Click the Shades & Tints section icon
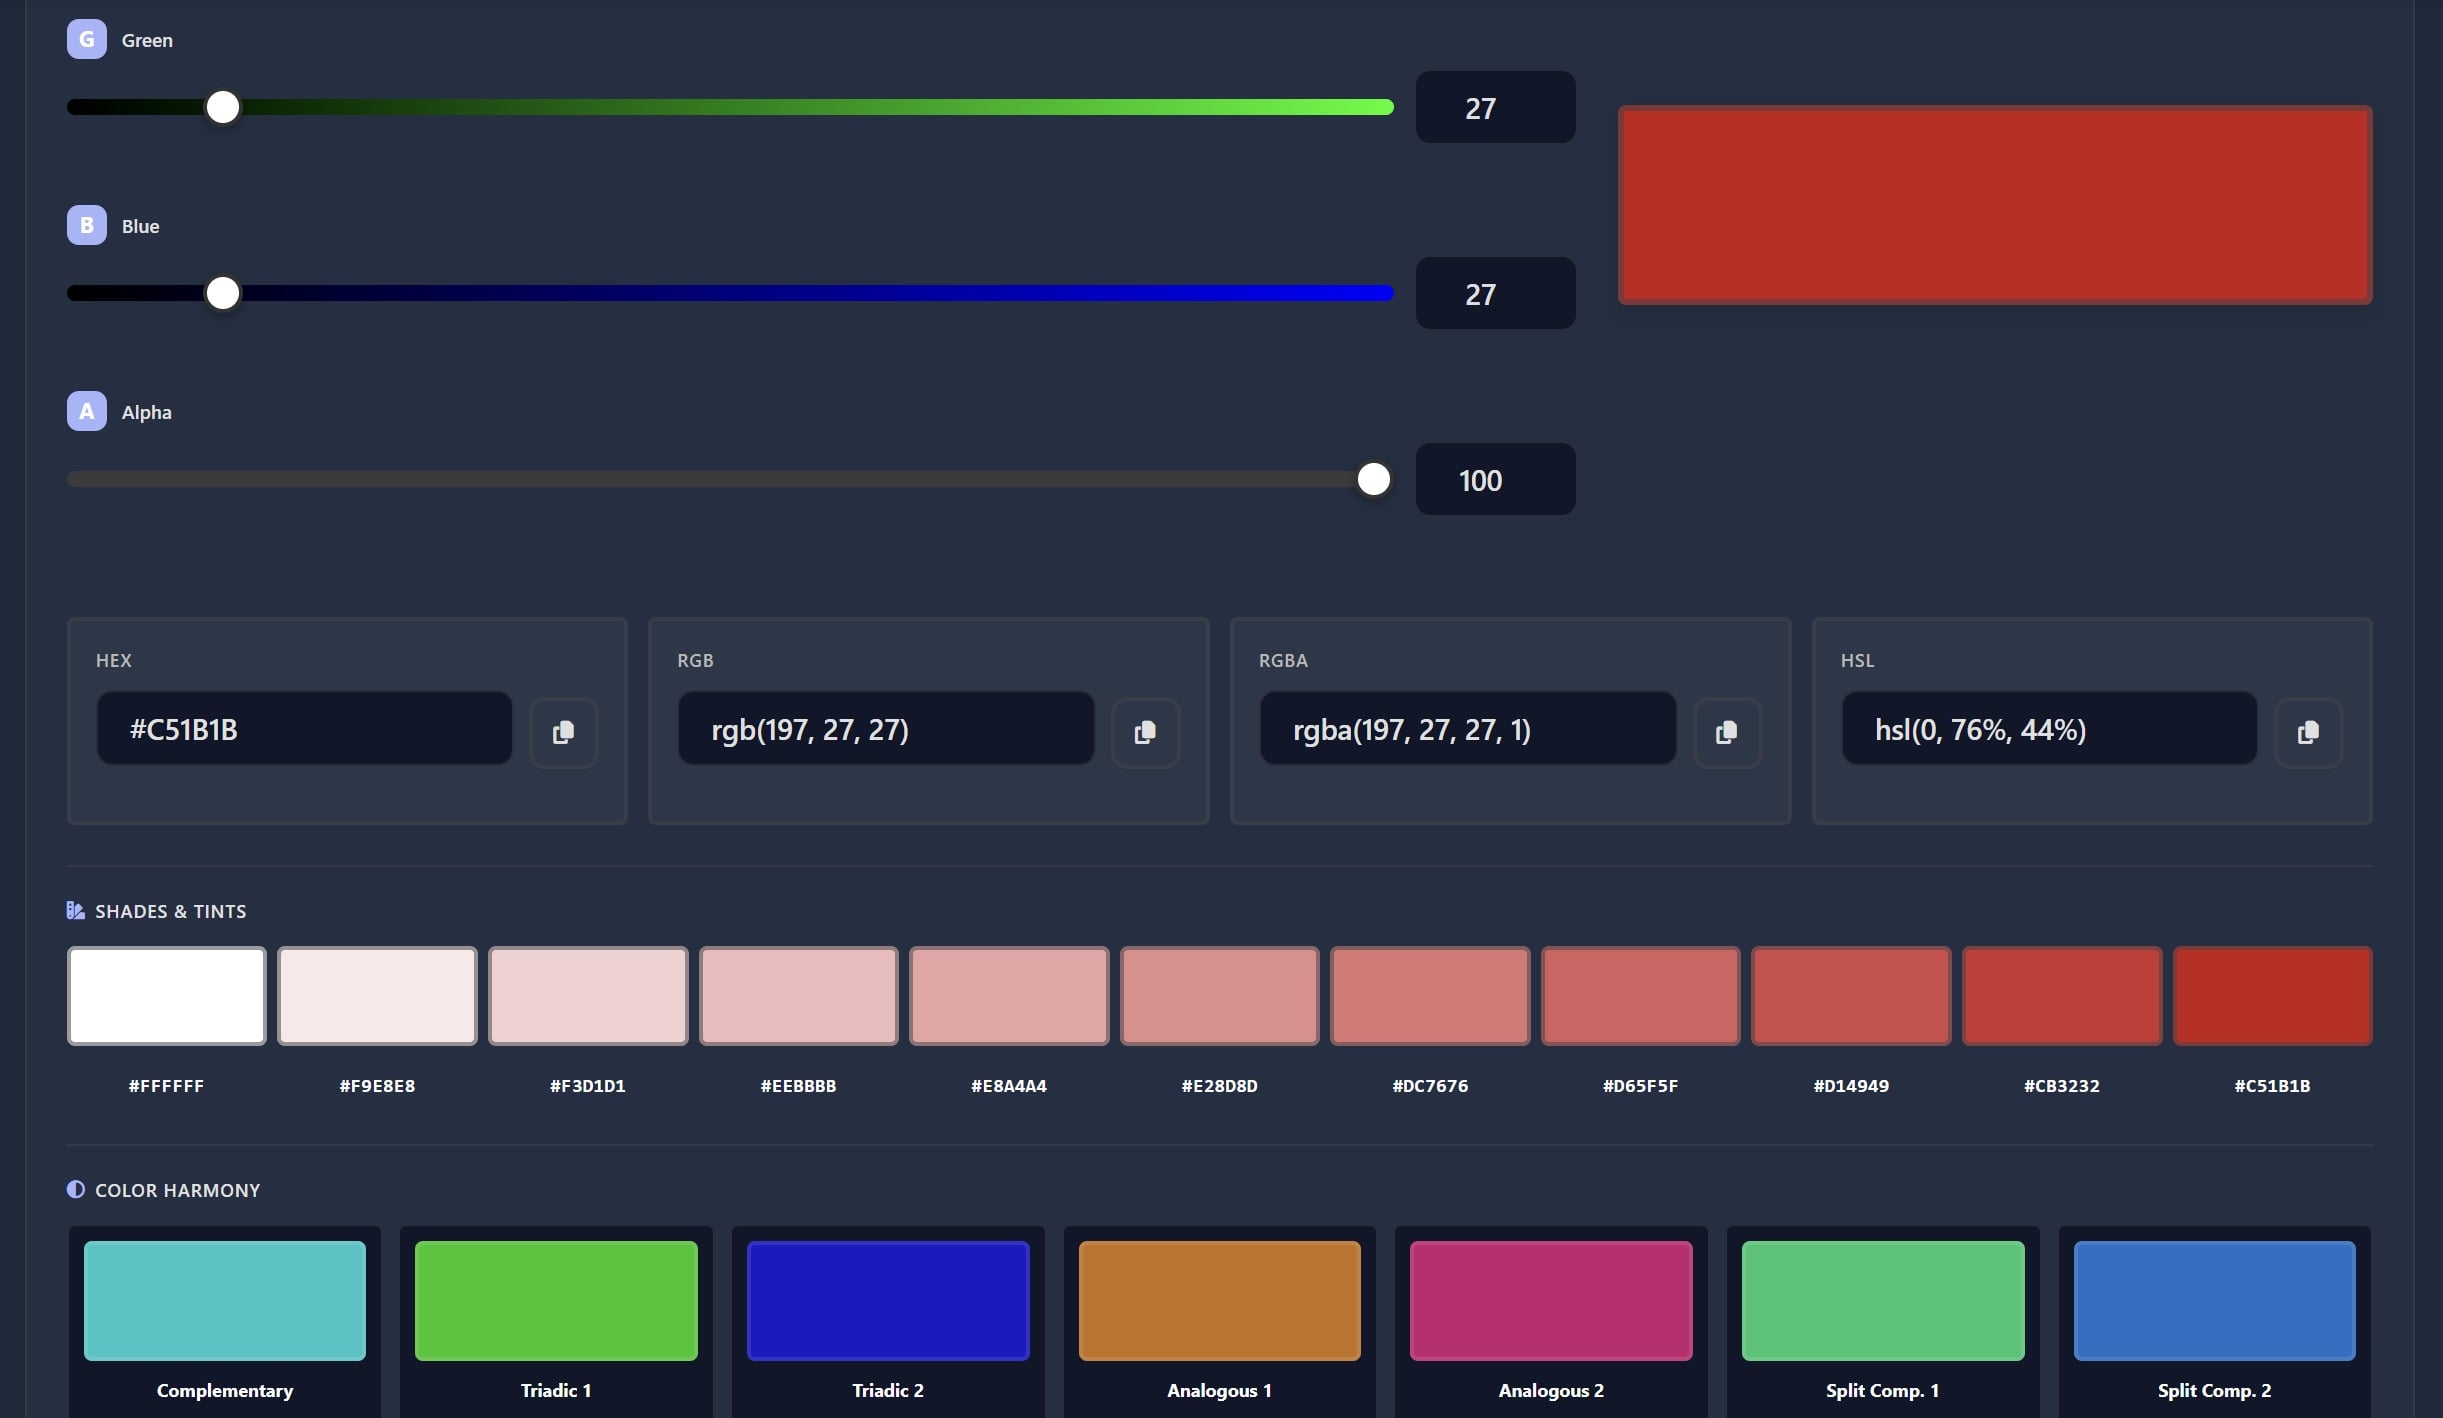Viewport: 2443px width, 1418px height. [74, 910]
